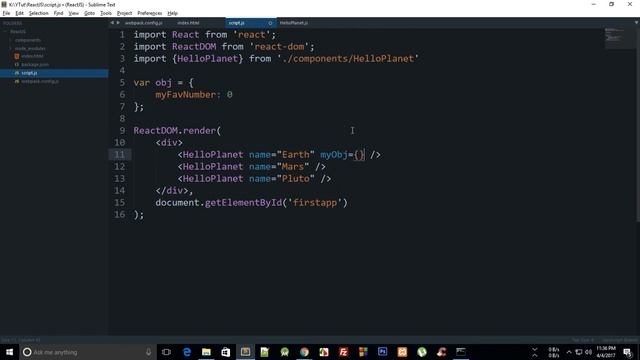Open Task View from the taskbar

point(166,352)
